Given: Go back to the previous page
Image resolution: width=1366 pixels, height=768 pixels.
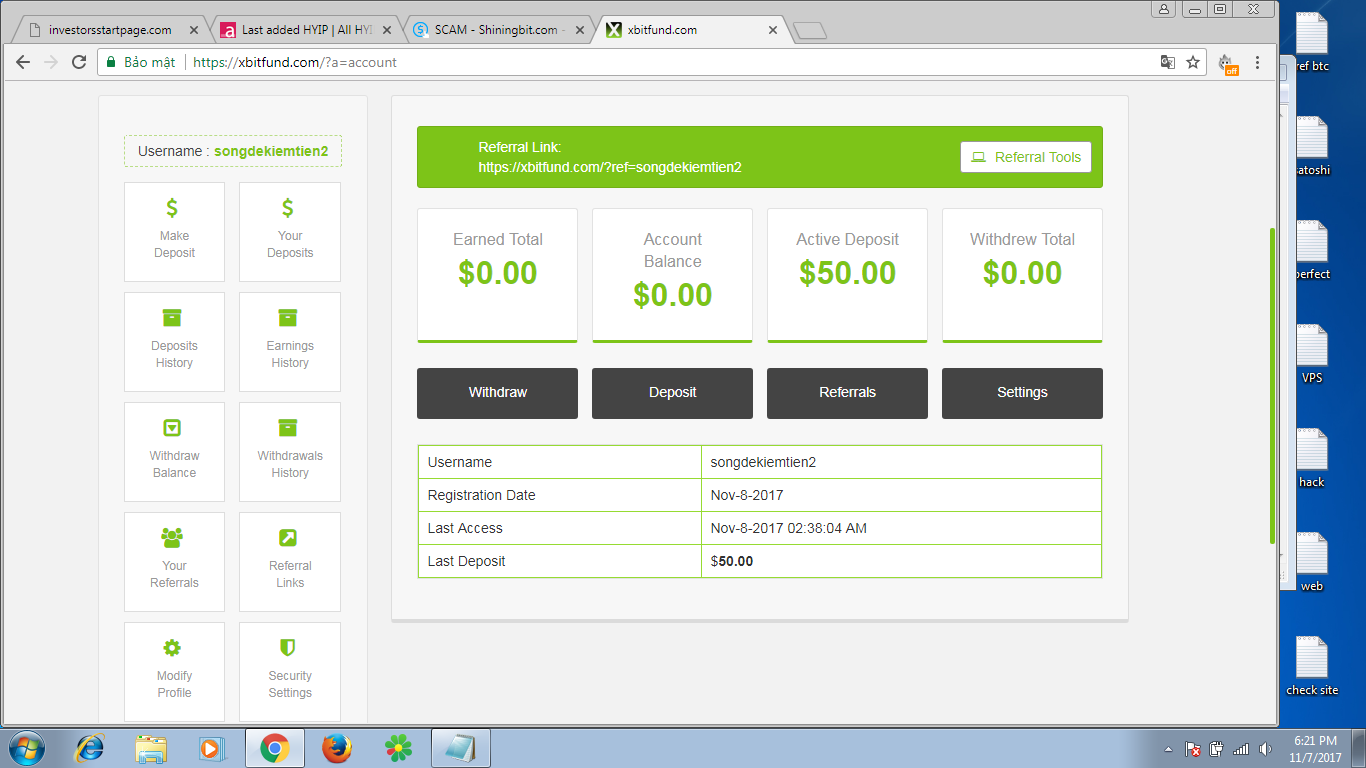Looking at the screenshot, I should (23, 62).
